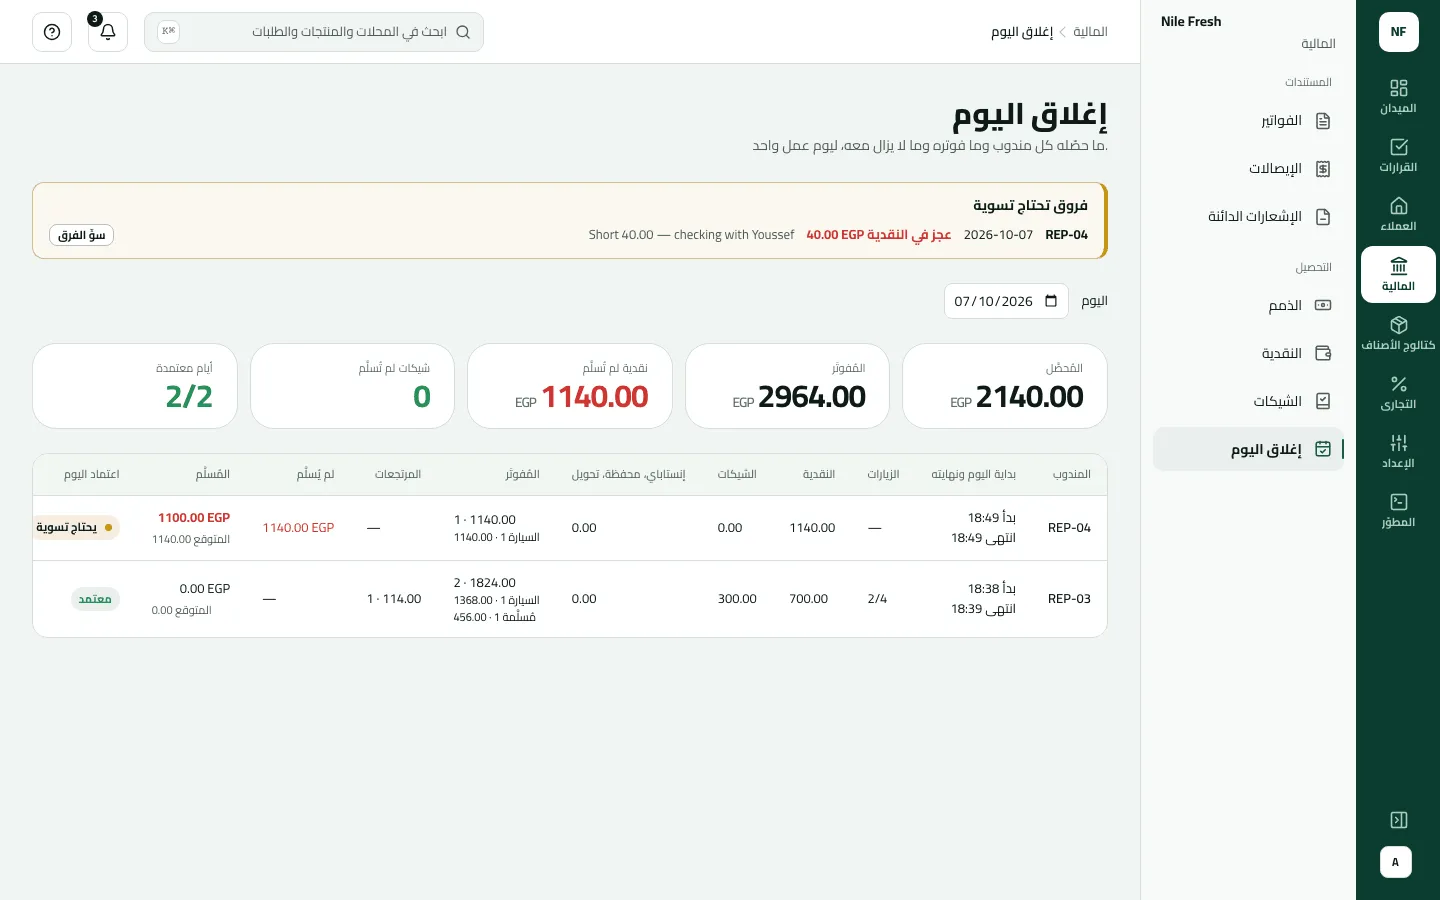Image resolution: width=1440 pixels, height=900 pixels.
Task: Focus the search field for shops and products
Action: point(314,32)
